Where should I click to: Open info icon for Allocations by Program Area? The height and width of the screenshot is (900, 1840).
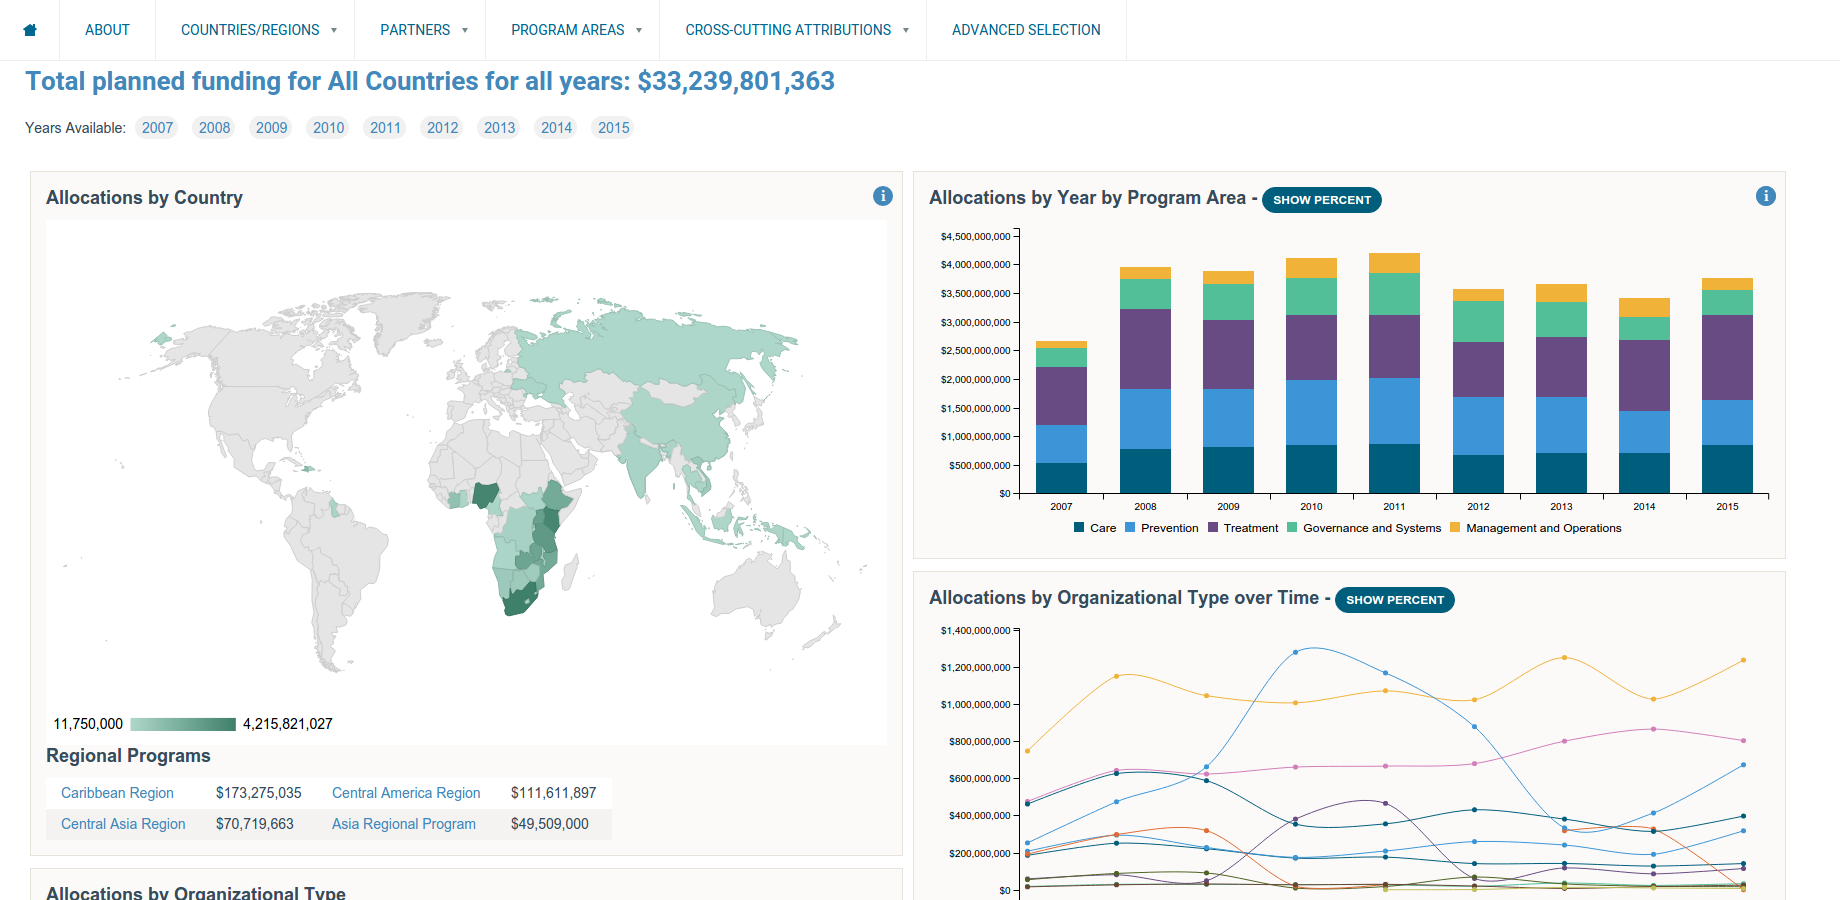pos(1765,196)
